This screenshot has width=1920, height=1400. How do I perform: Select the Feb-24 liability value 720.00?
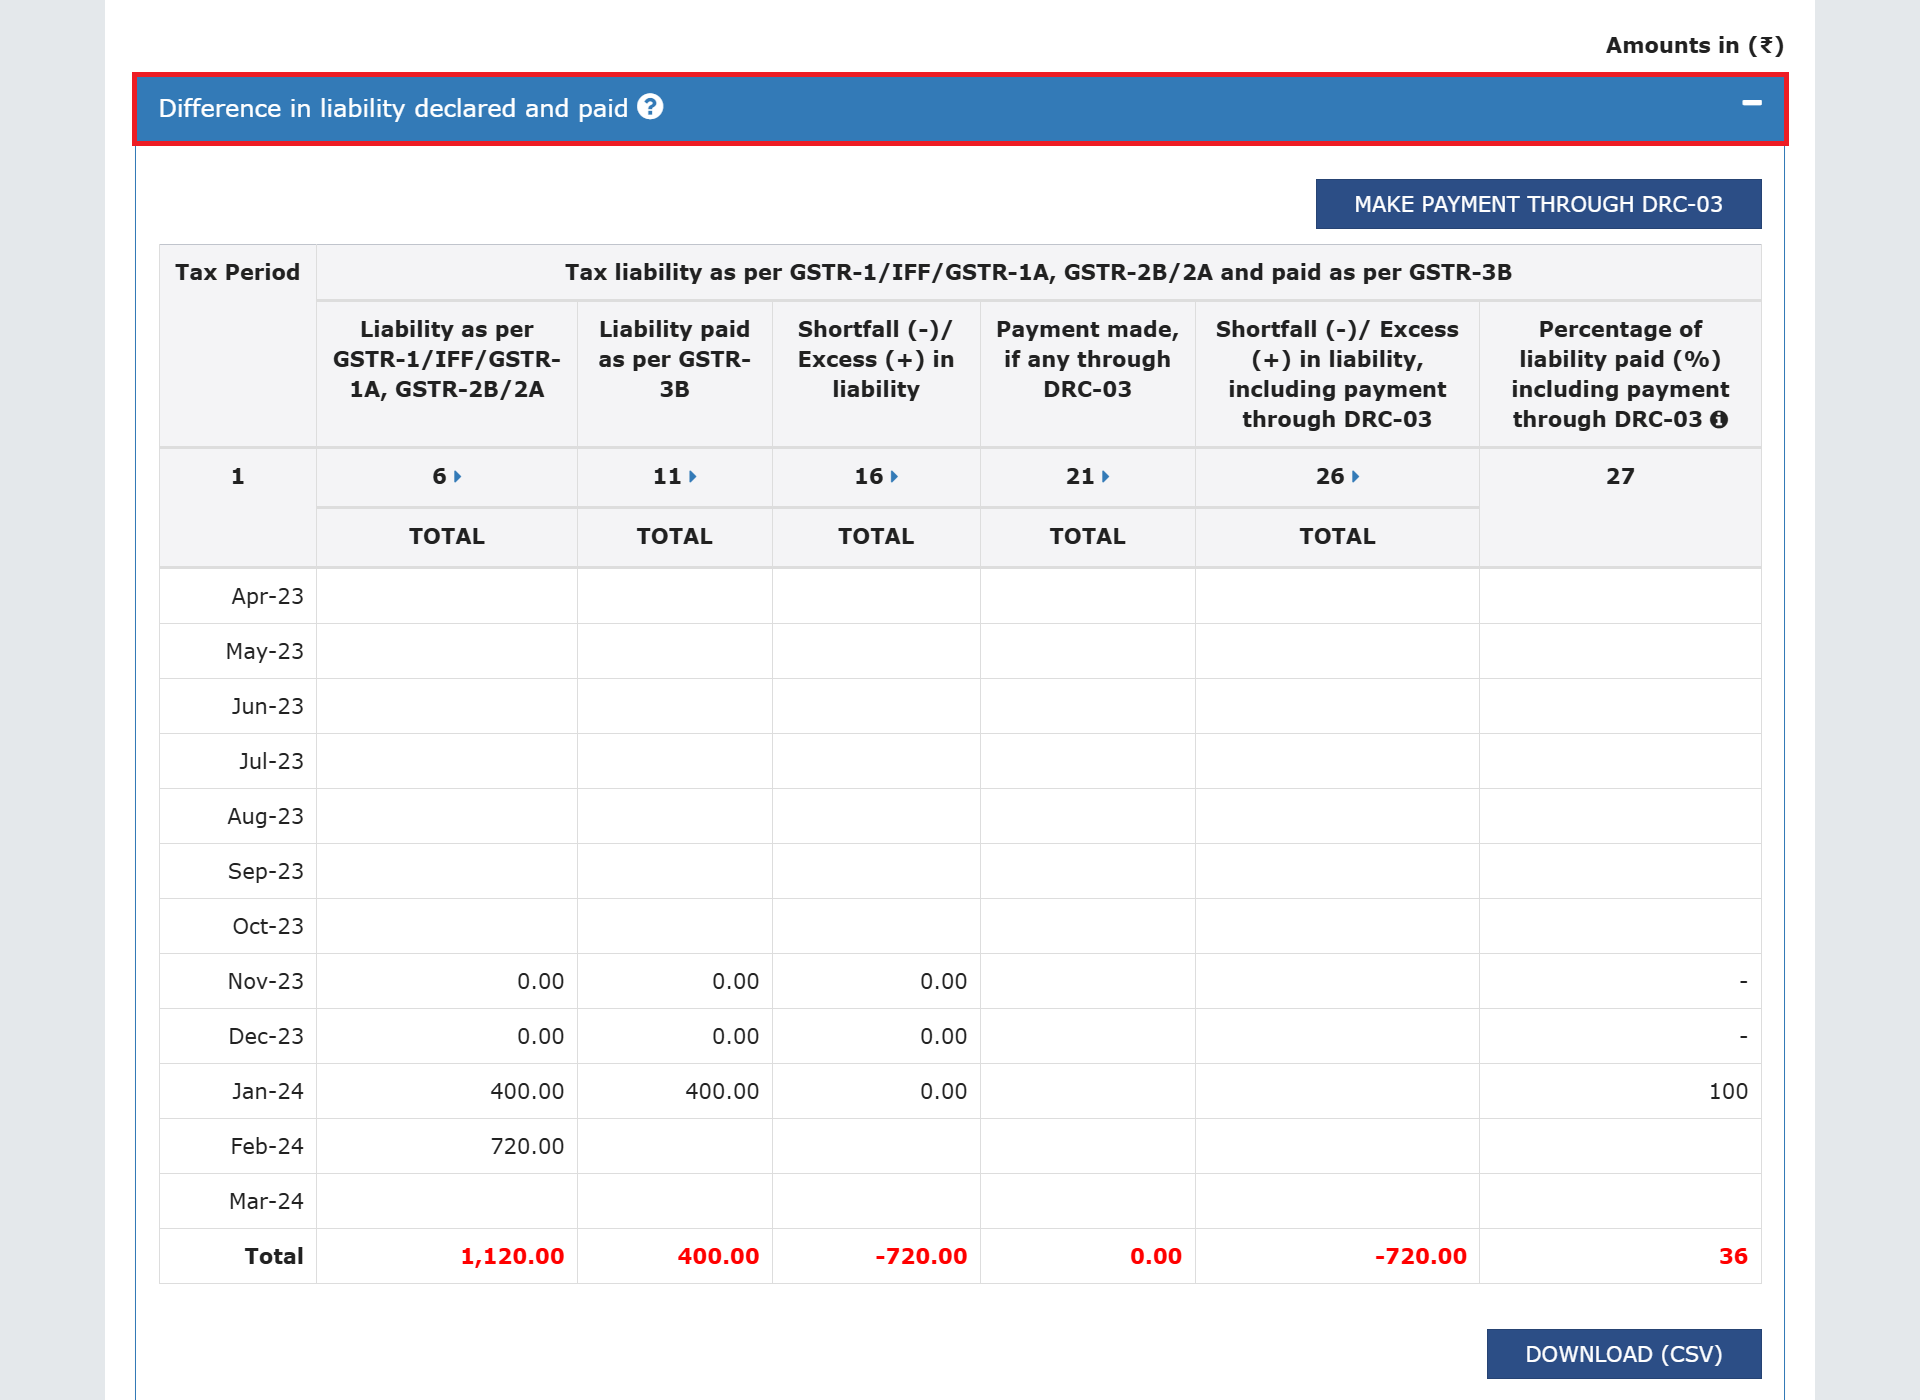point(527,1146)
